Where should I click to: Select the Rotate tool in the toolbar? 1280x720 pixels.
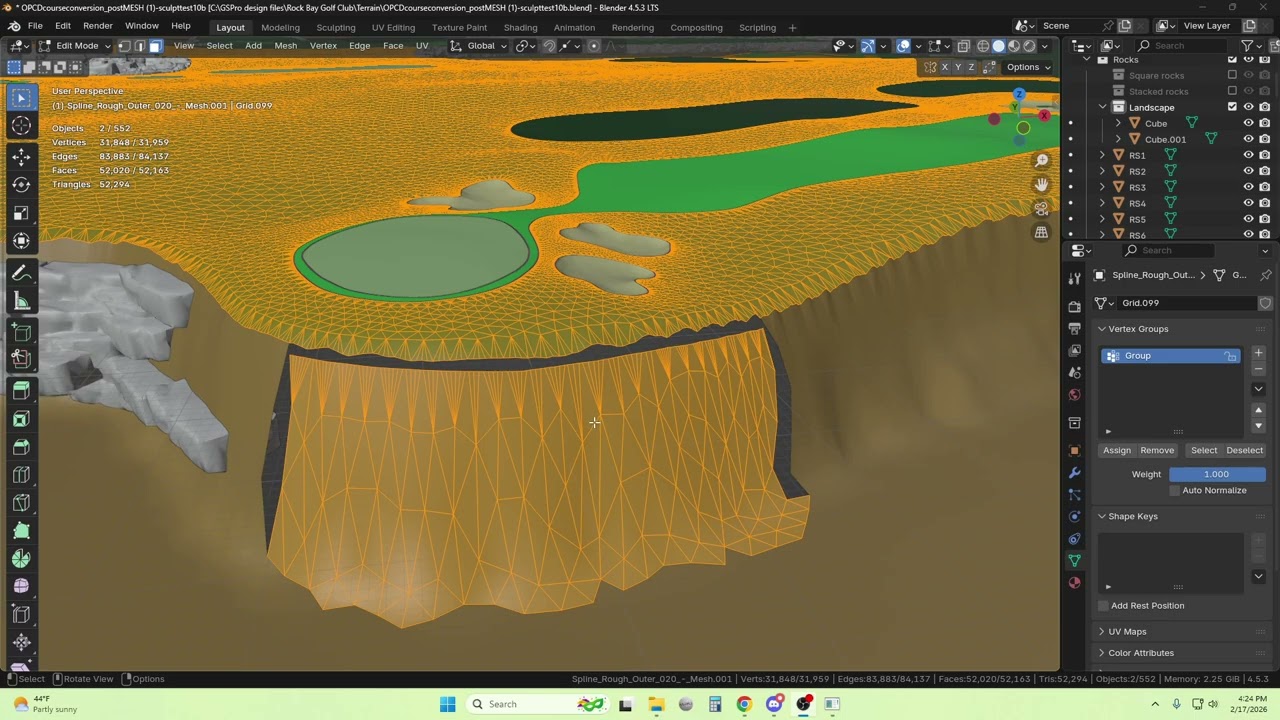21,184
